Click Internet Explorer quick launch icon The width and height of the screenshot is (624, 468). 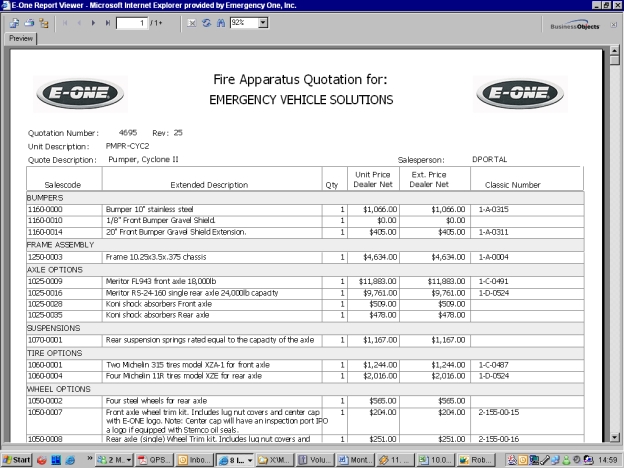point(70,460)
